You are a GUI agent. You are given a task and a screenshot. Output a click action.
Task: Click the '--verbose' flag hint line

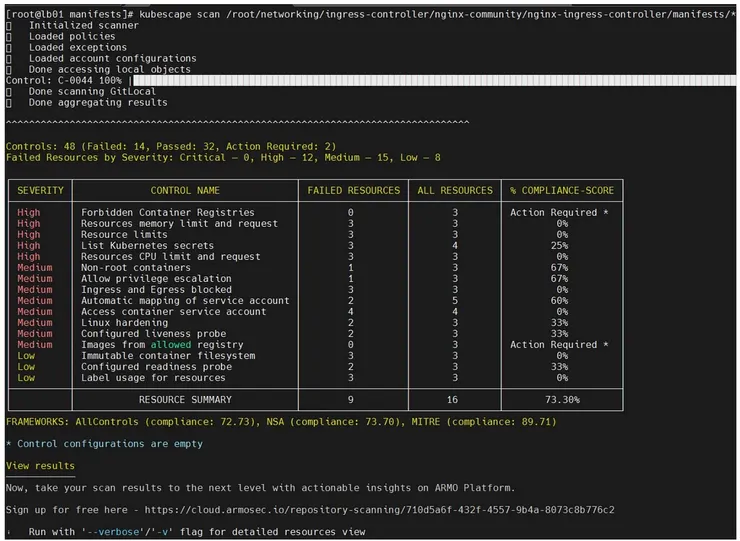197,532
